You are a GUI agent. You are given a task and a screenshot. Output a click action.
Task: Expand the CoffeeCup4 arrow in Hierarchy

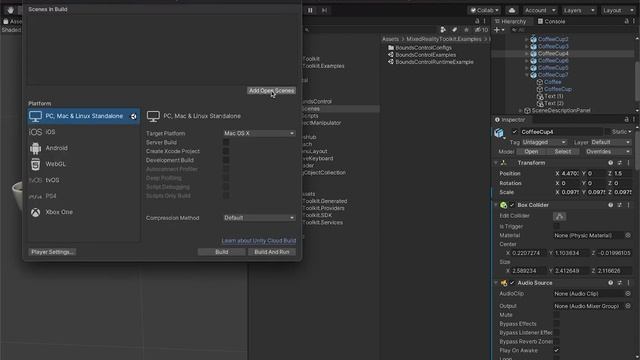(526, 53)
